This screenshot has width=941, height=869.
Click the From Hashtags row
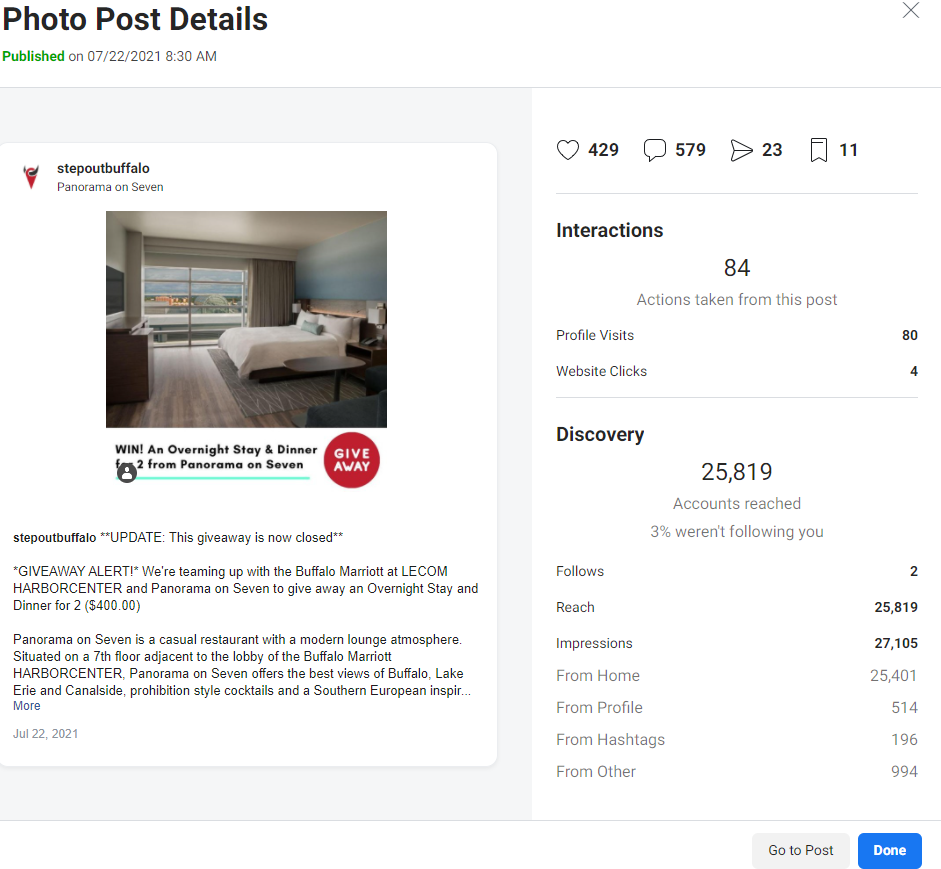736,740
